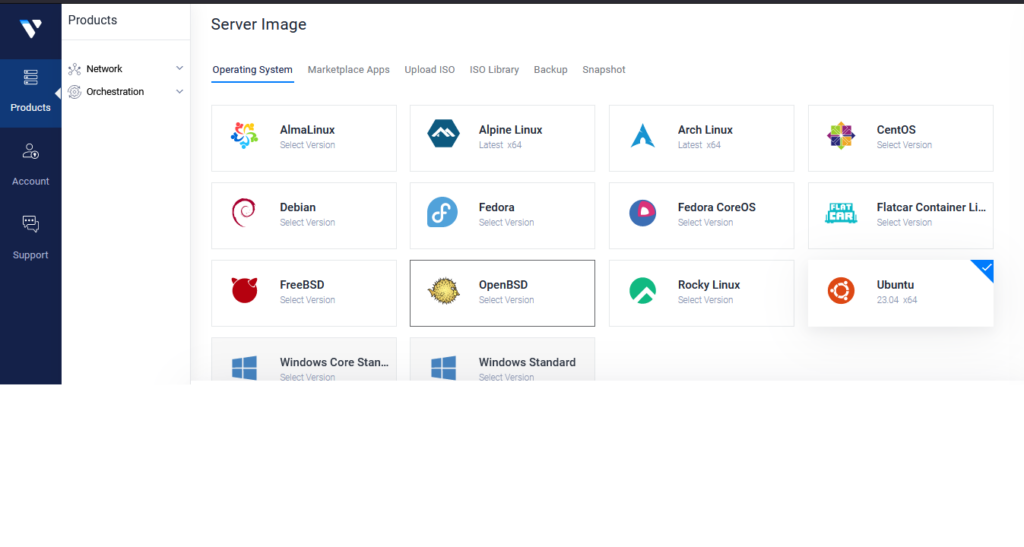
Task: Click the AlmaLinux logo icon
Action: pos(244,135)
